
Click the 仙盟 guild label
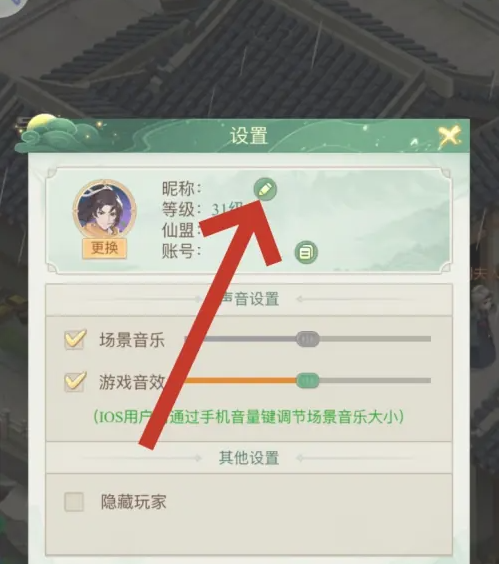182,230
